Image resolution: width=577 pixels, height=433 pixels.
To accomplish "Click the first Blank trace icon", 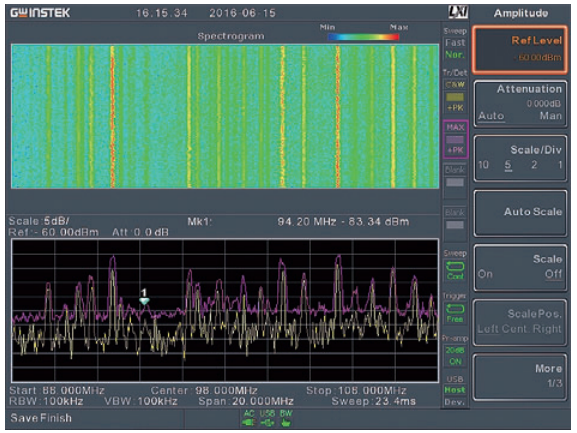I will coord(455,182).
